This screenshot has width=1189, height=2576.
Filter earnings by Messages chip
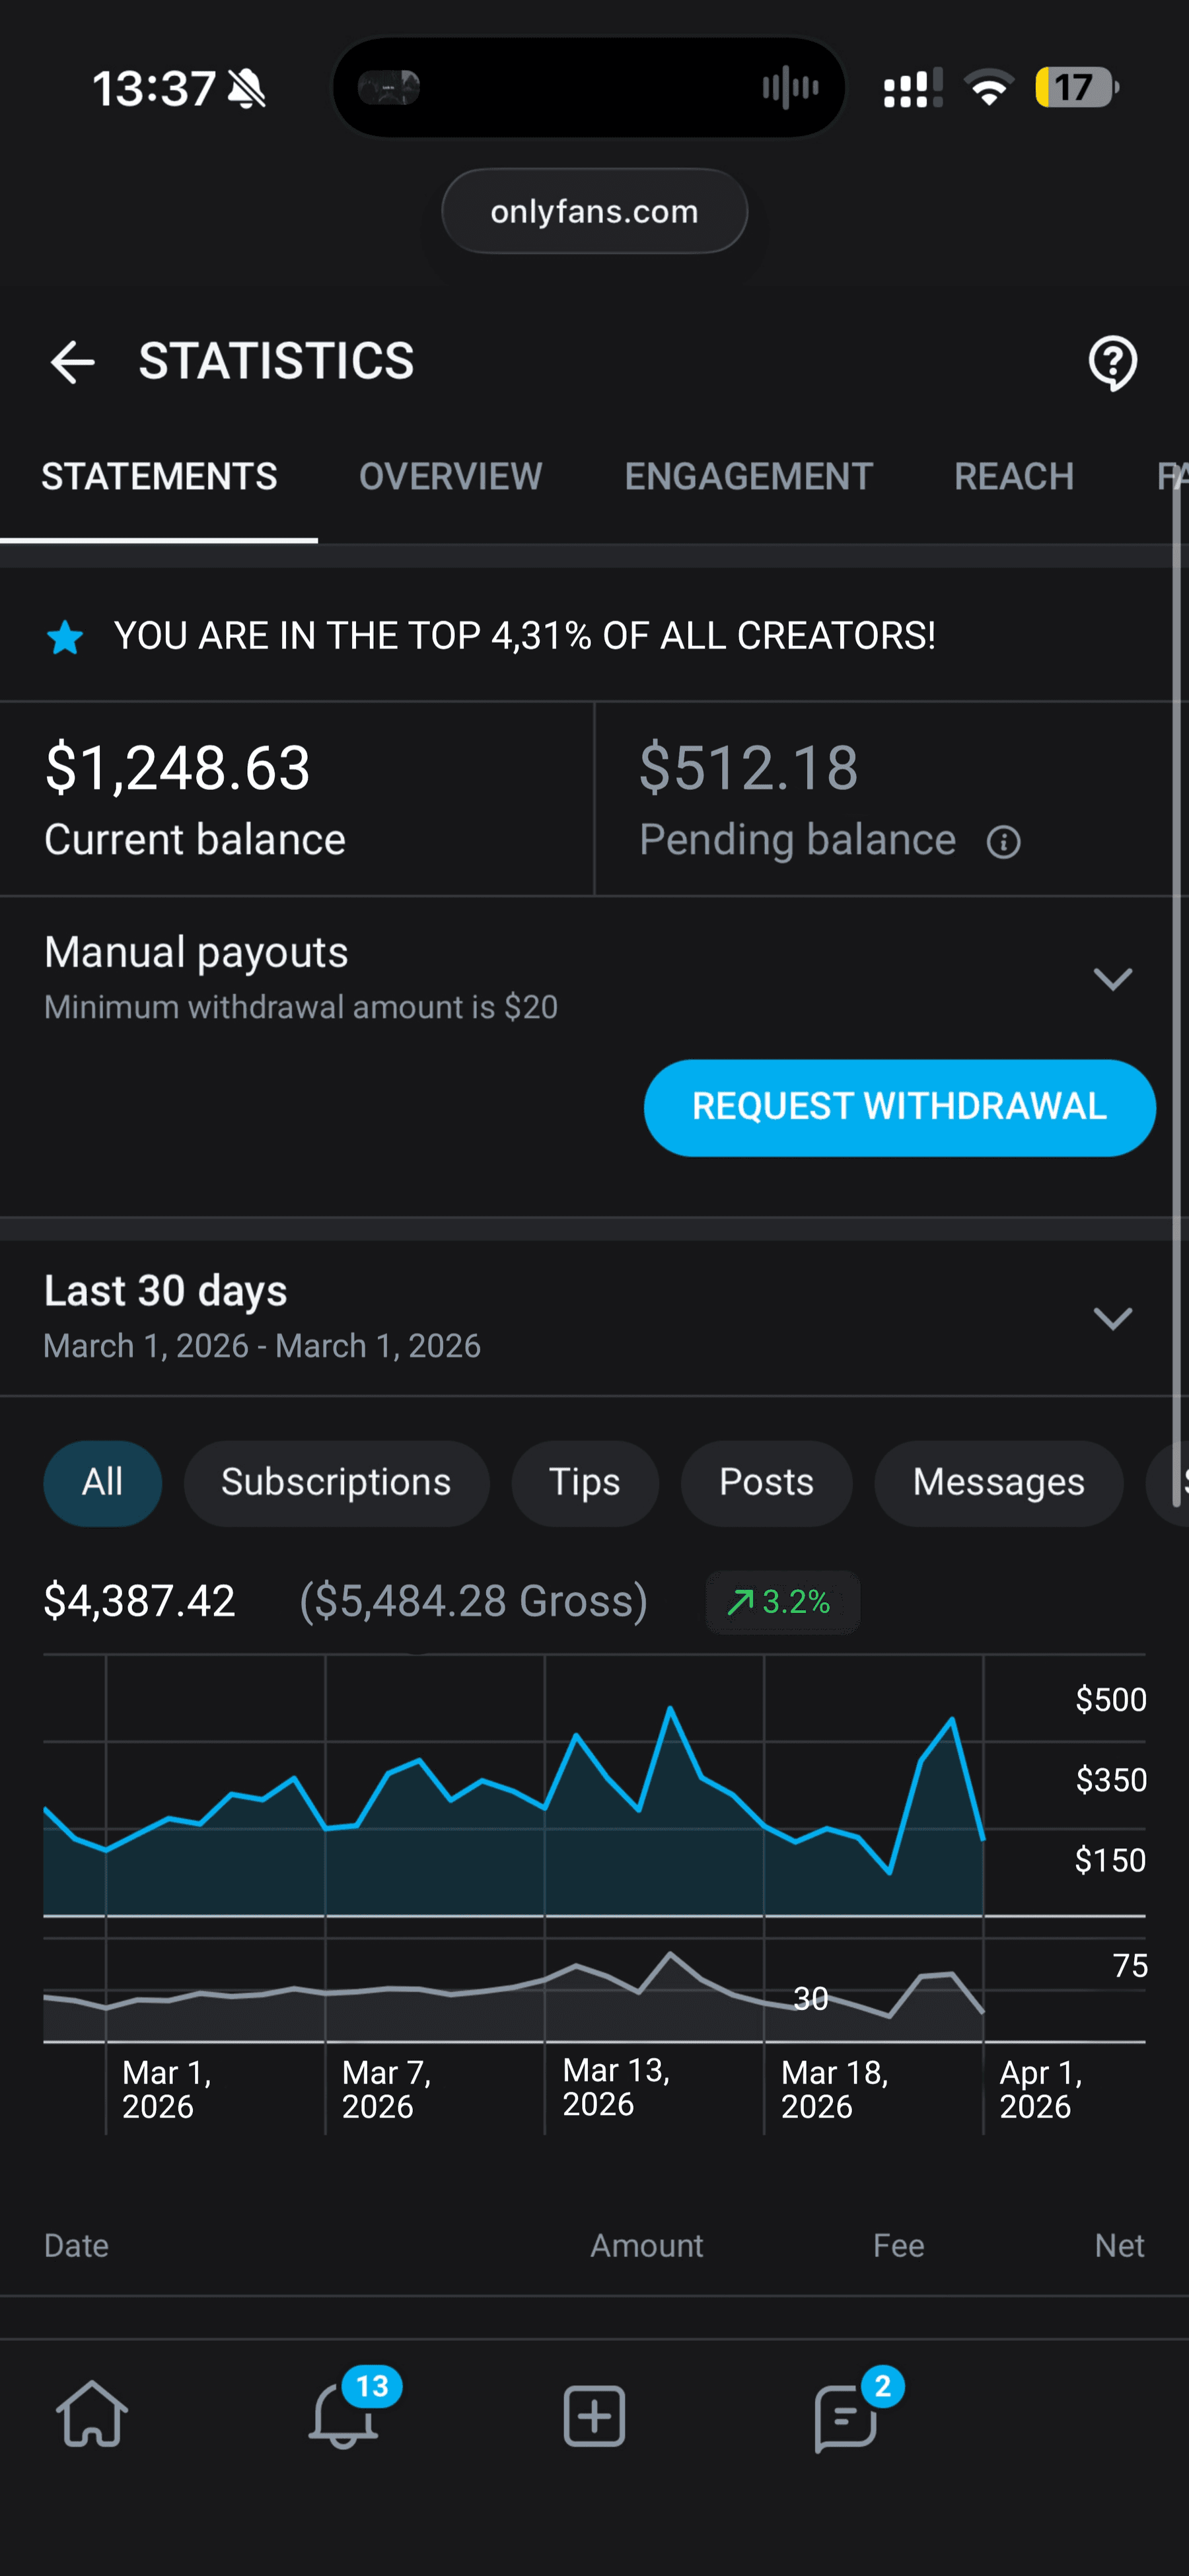(x=998, y=1483)
